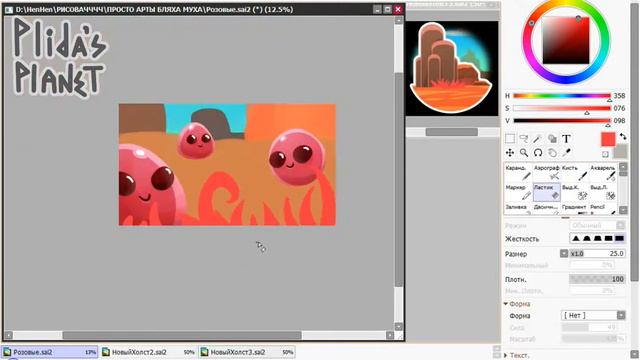Click the tool options panel scrollbar
This screenshot has width=640, height=360.
coord(634,141)
